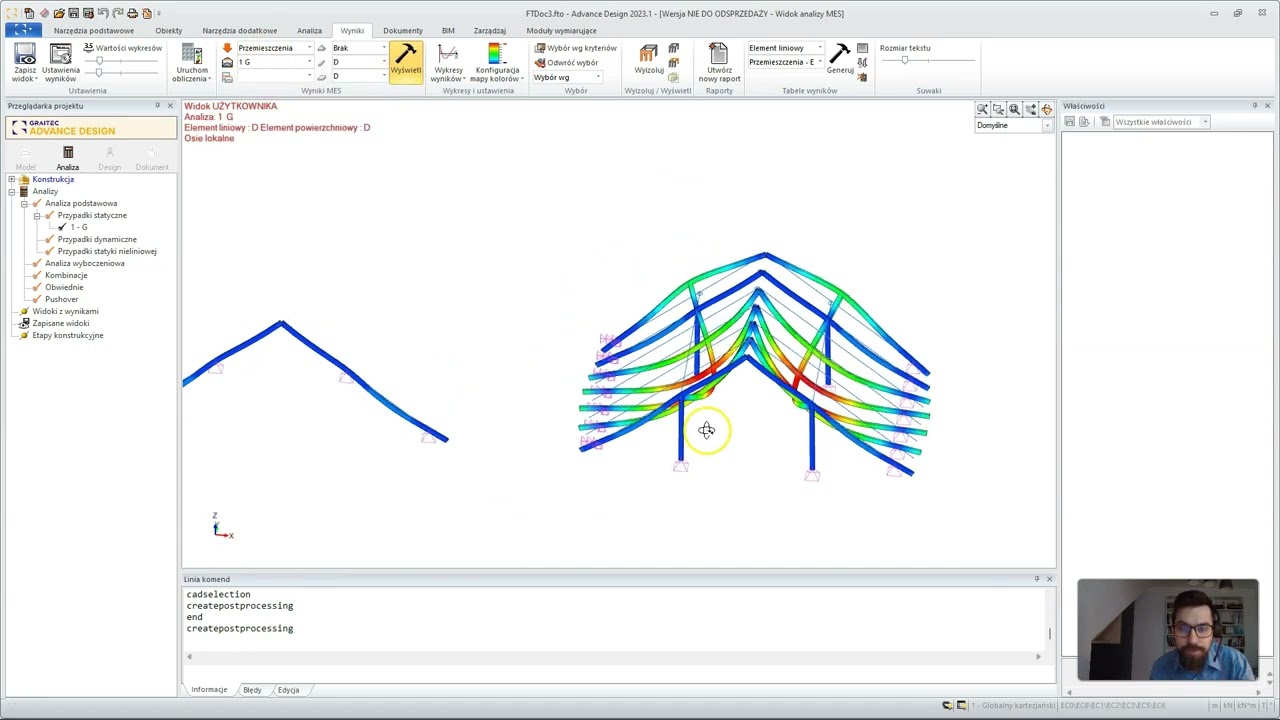Toggle the 1 - G load case checkmark
This screenshot has width=1280, height=720.
pos(62,227)
